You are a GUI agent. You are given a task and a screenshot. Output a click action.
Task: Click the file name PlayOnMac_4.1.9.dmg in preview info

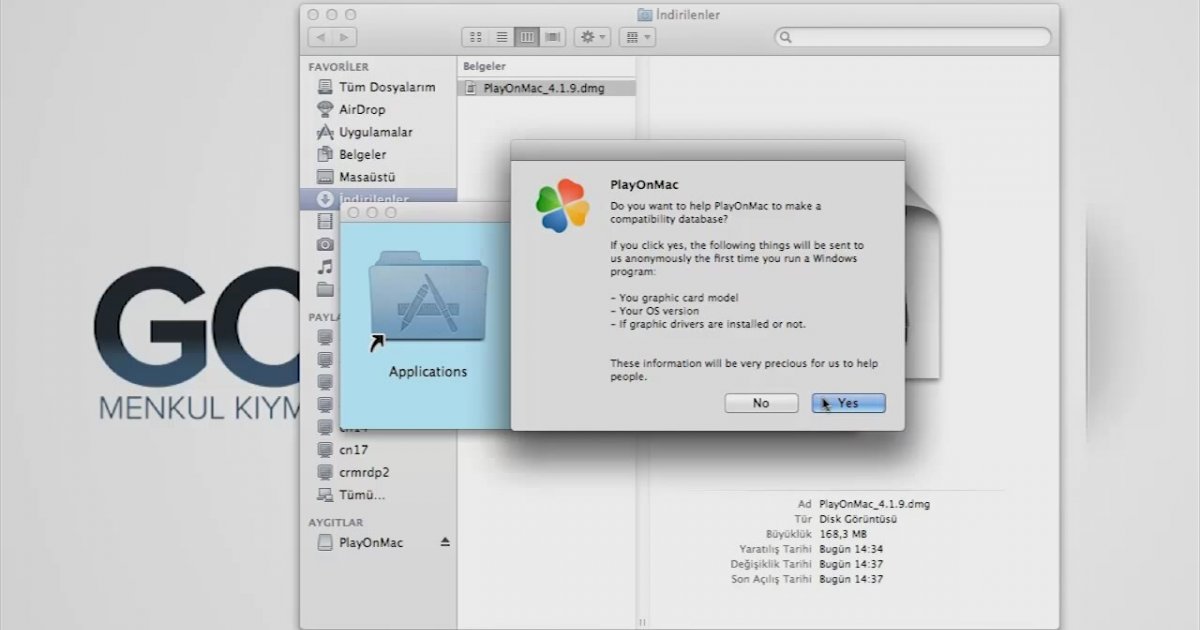874,504
